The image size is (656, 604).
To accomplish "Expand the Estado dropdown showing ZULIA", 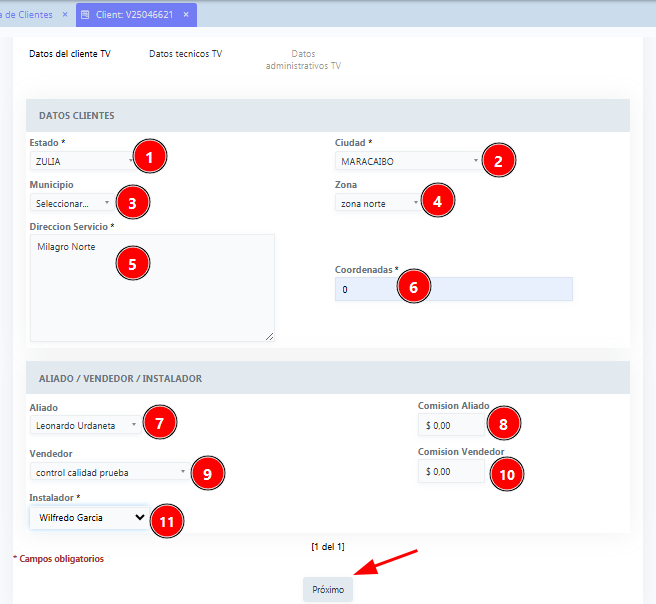I will coord(82,160).
